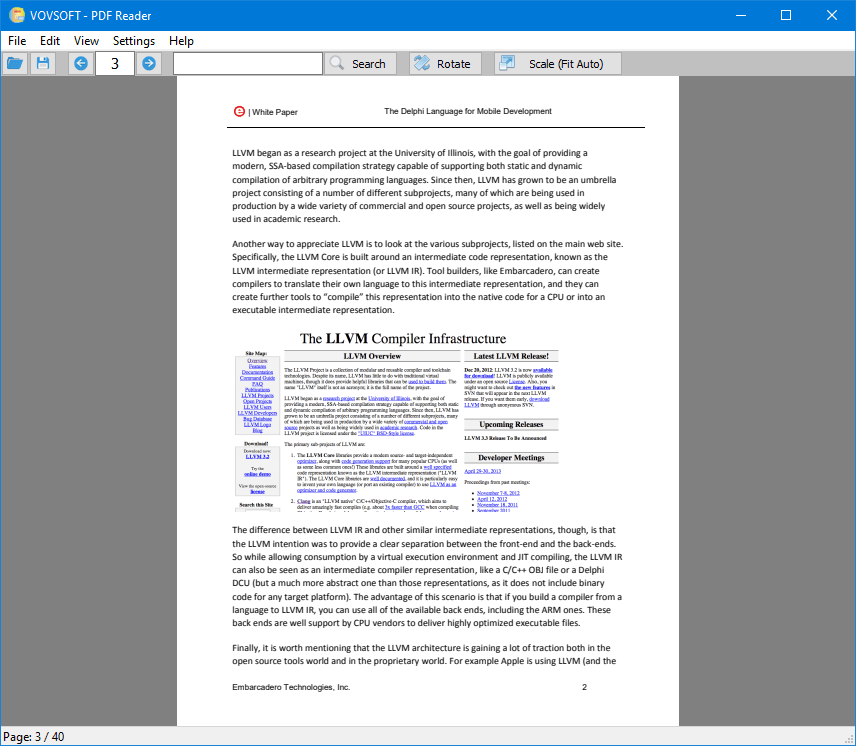Open the Edit menu
856x746 pixels.
(49, 41)
